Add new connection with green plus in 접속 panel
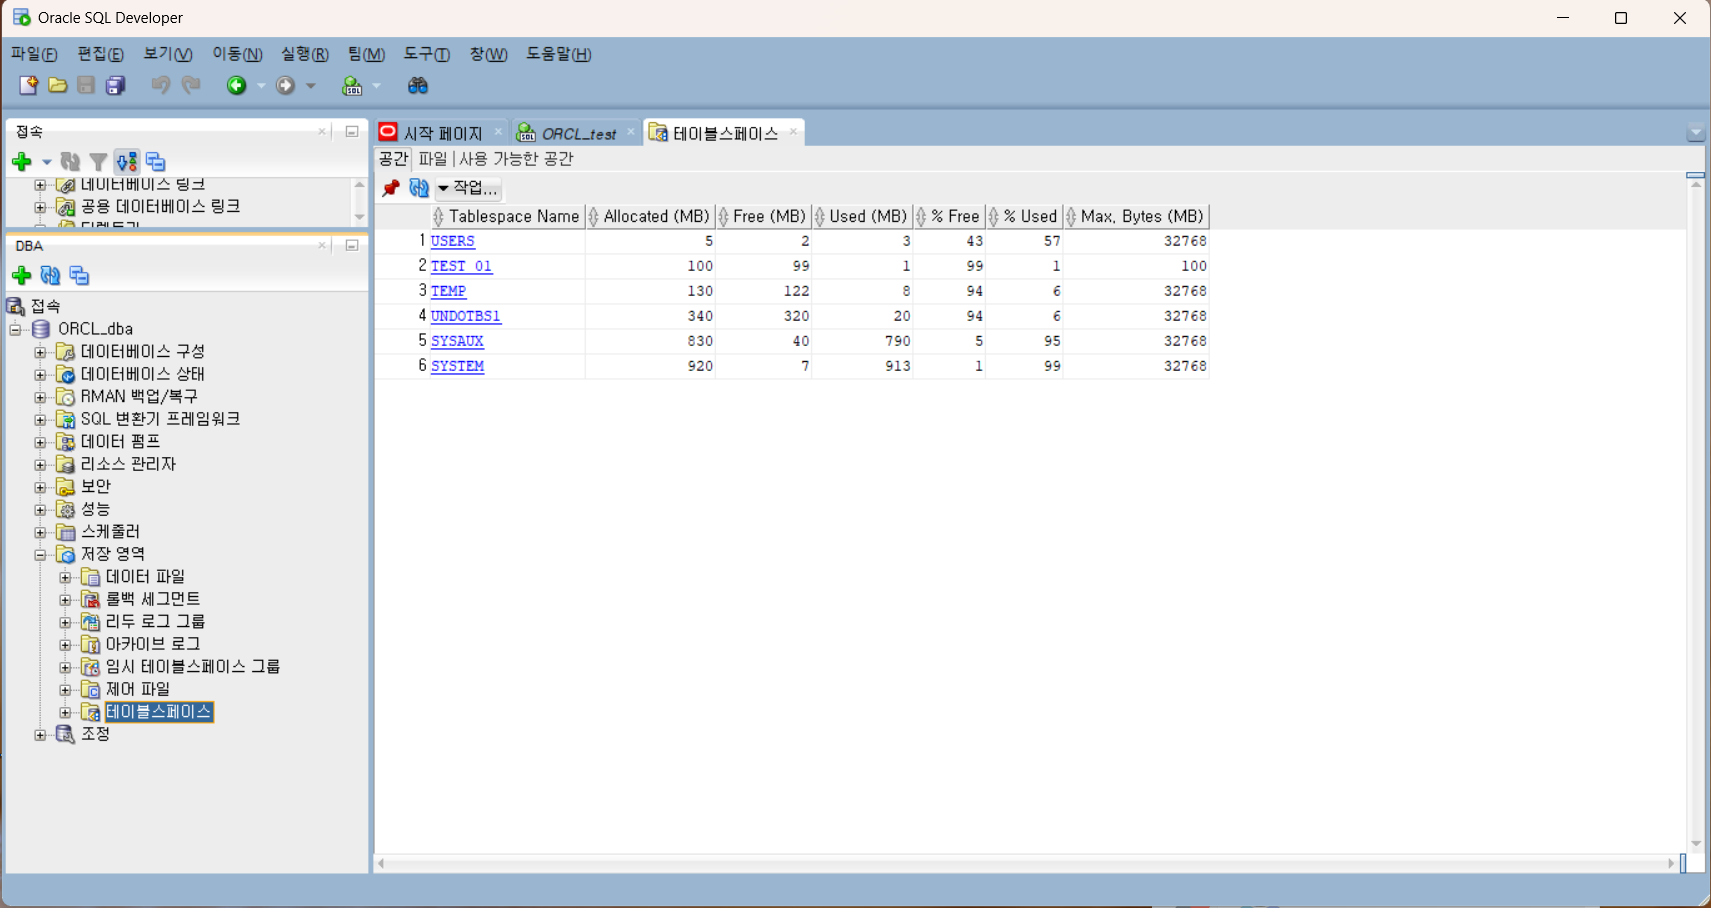This screenshot has width=1711, height=908. tap(21, 162)
